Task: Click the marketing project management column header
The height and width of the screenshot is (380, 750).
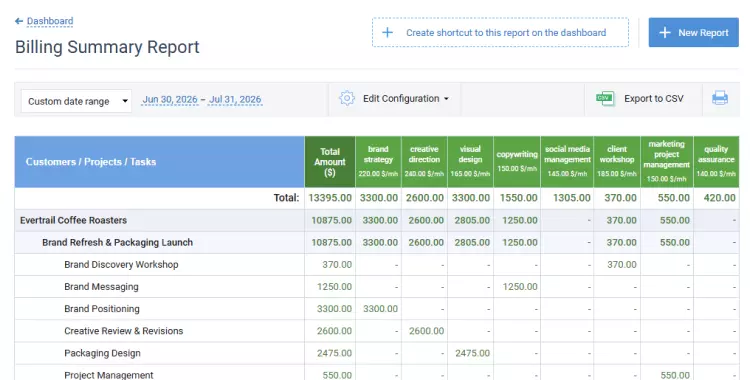Action: [x=666, y=162]
